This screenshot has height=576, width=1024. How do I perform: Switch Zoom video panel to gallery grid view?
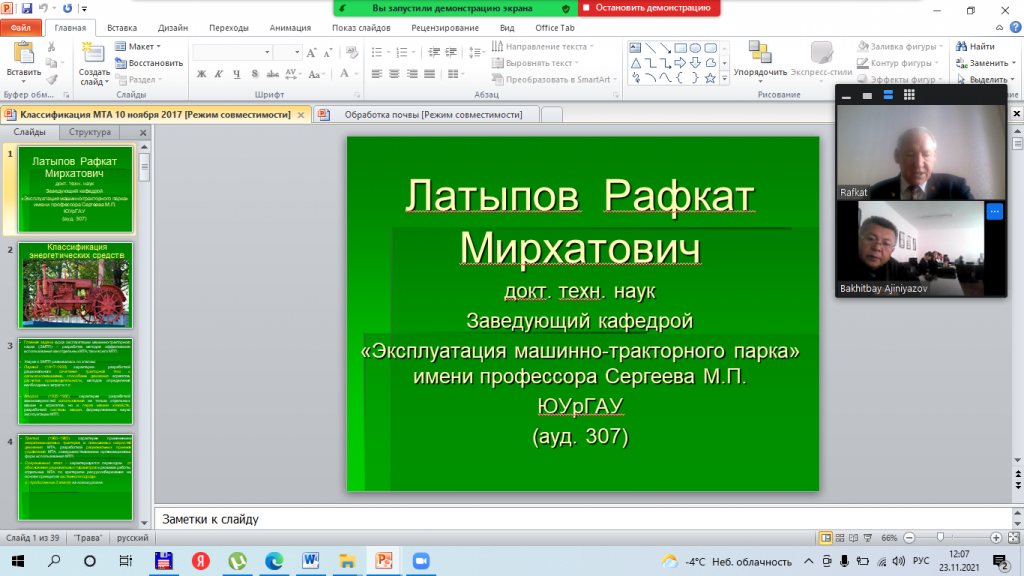pyautogui.click(x=909, y=95)
